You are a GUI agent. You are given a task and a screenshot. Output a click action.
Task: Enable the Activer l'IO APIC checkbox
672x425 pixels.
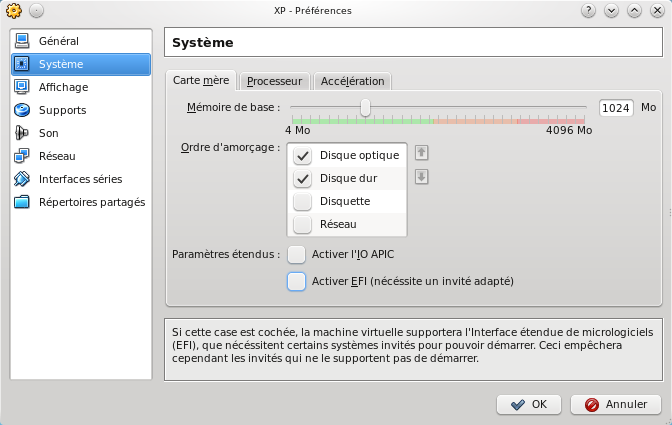296,254
